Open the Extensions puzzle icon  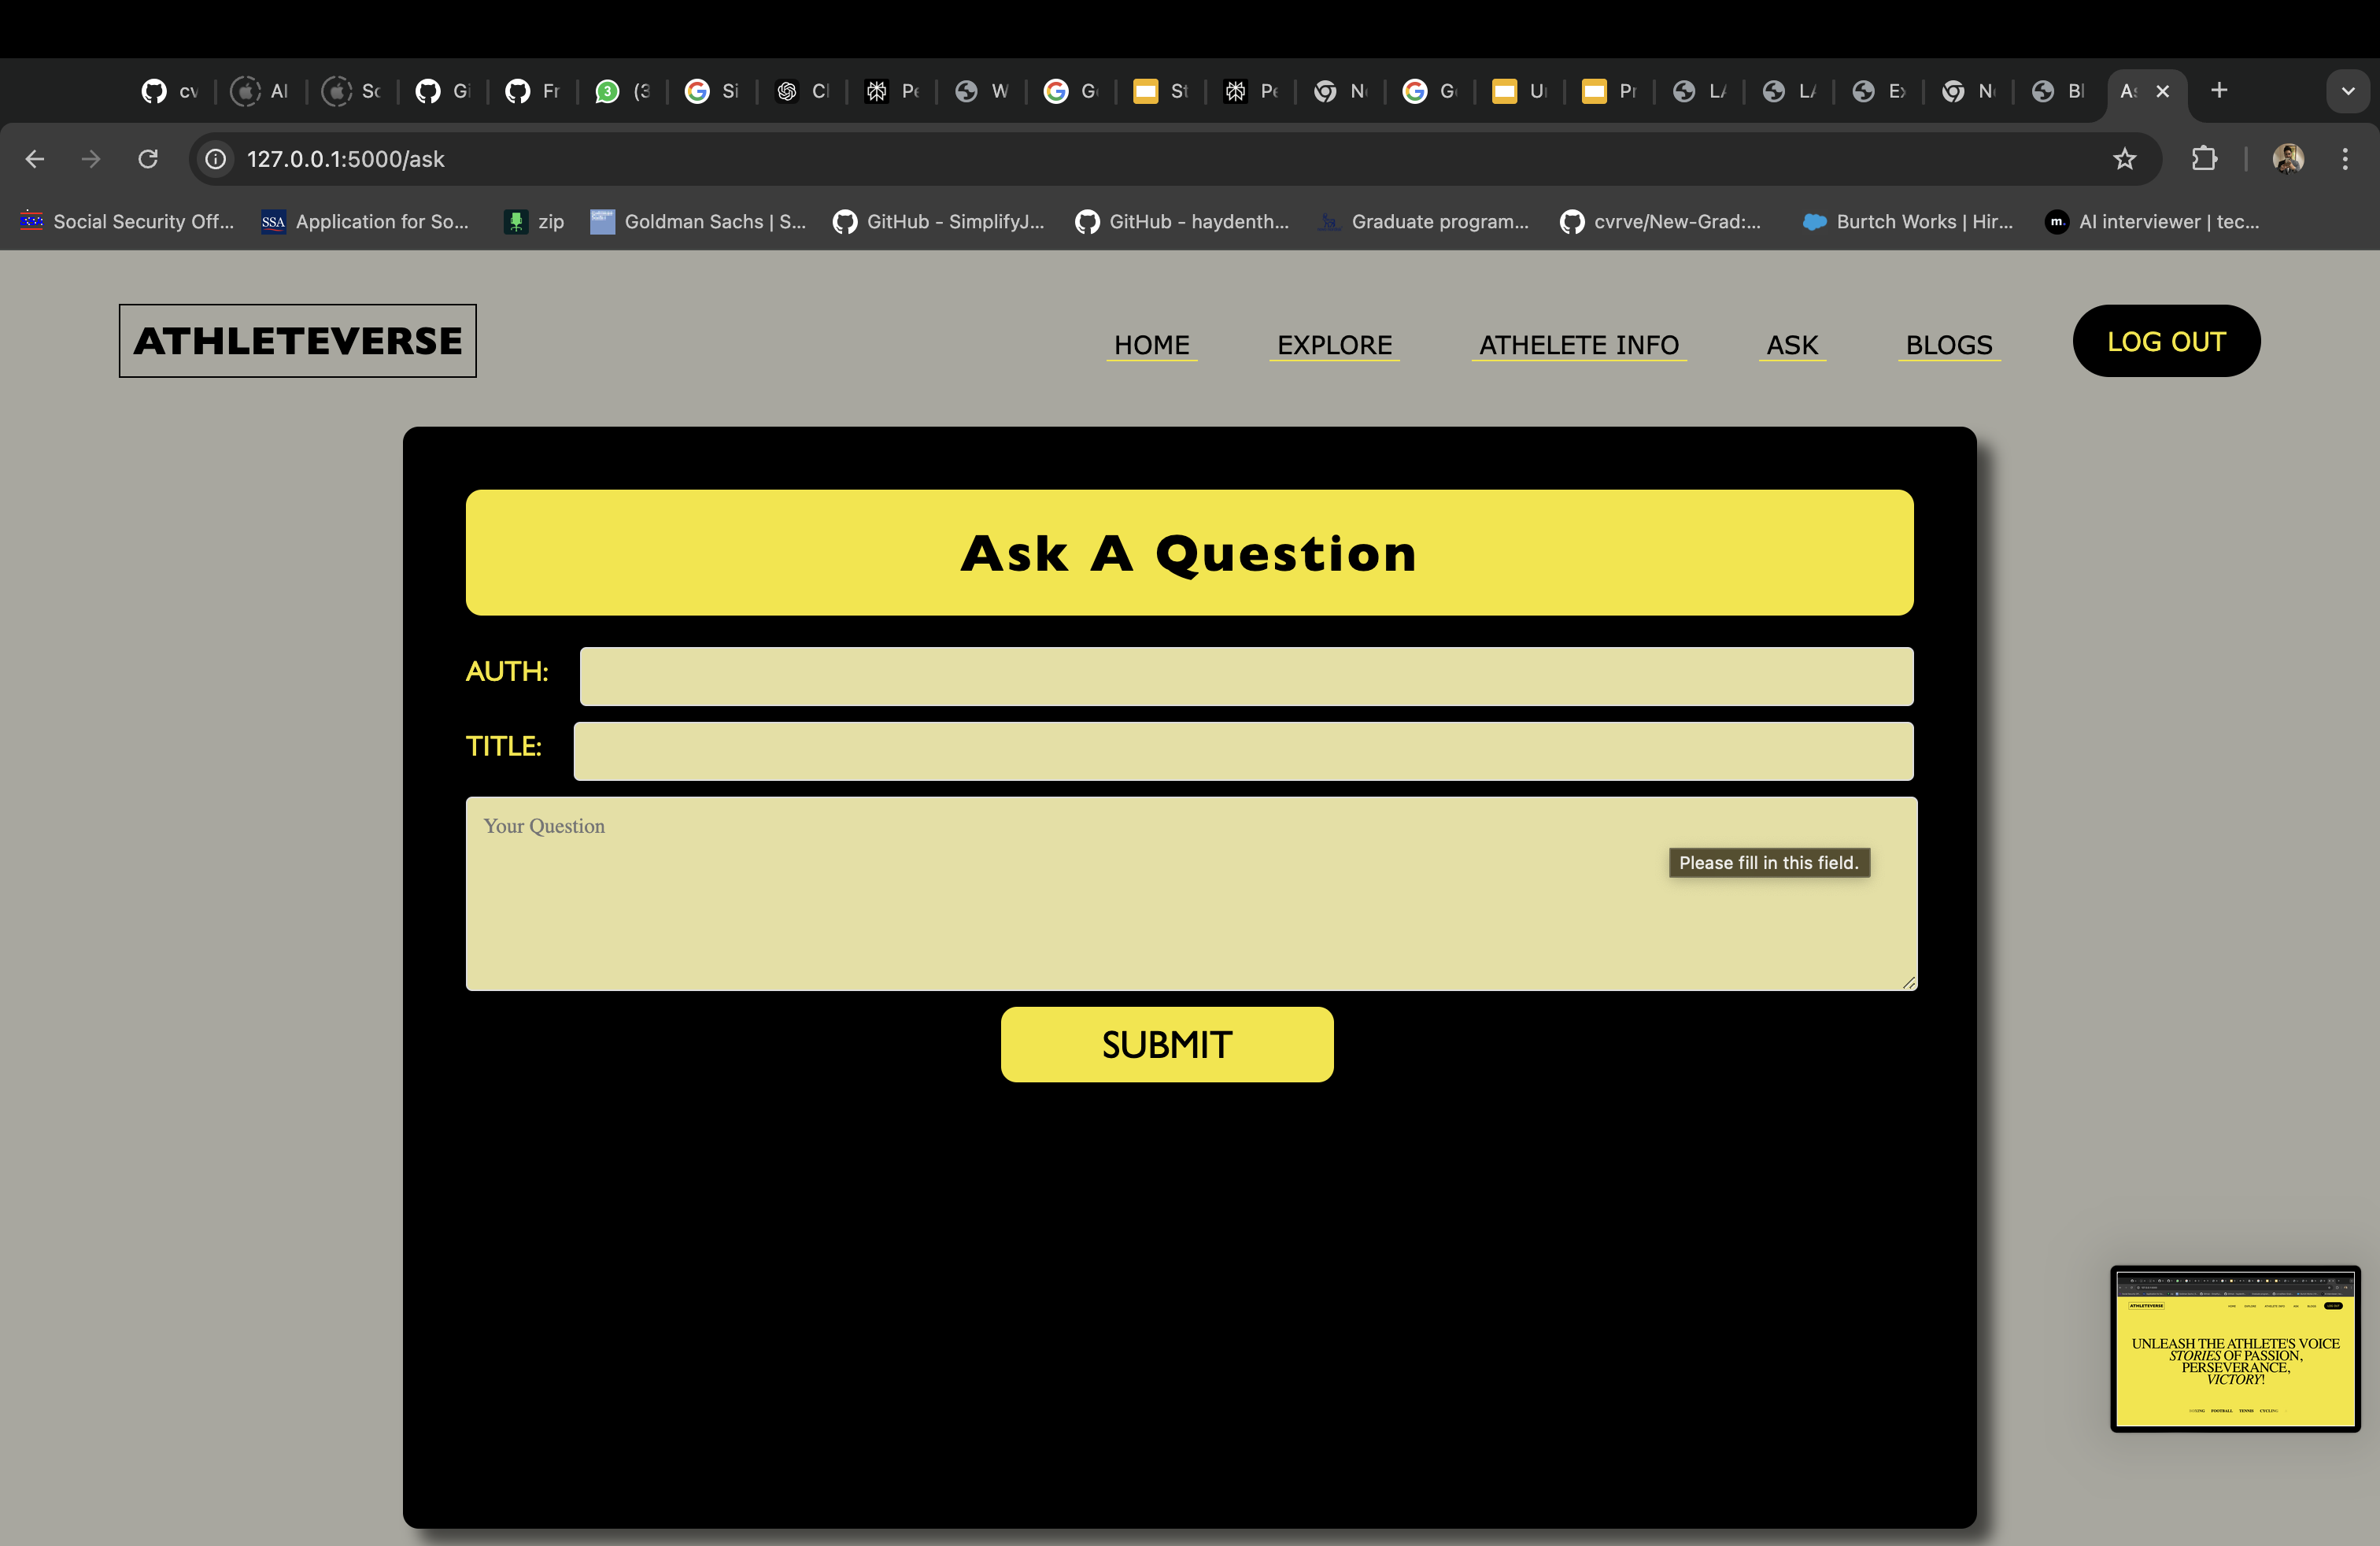(2204, 159)
